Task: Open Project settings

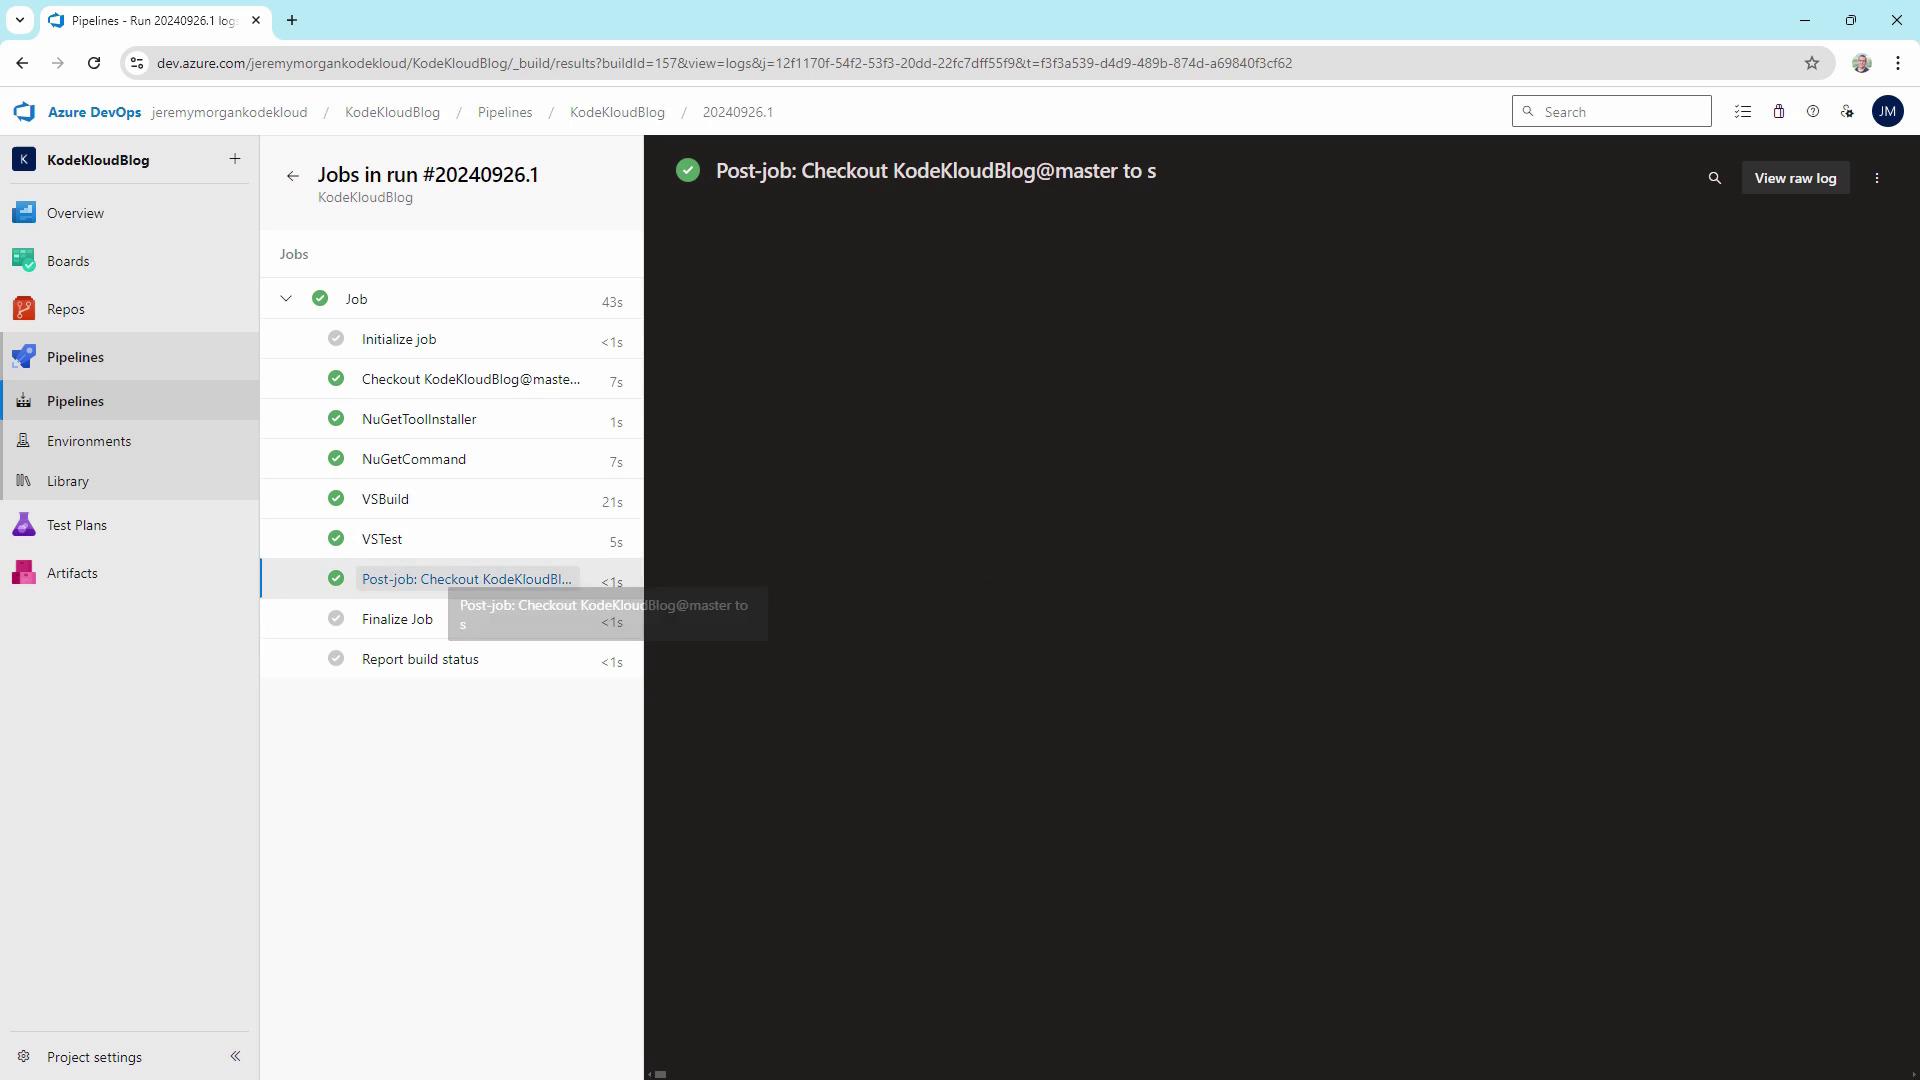Action: (x=94, y=1057)
